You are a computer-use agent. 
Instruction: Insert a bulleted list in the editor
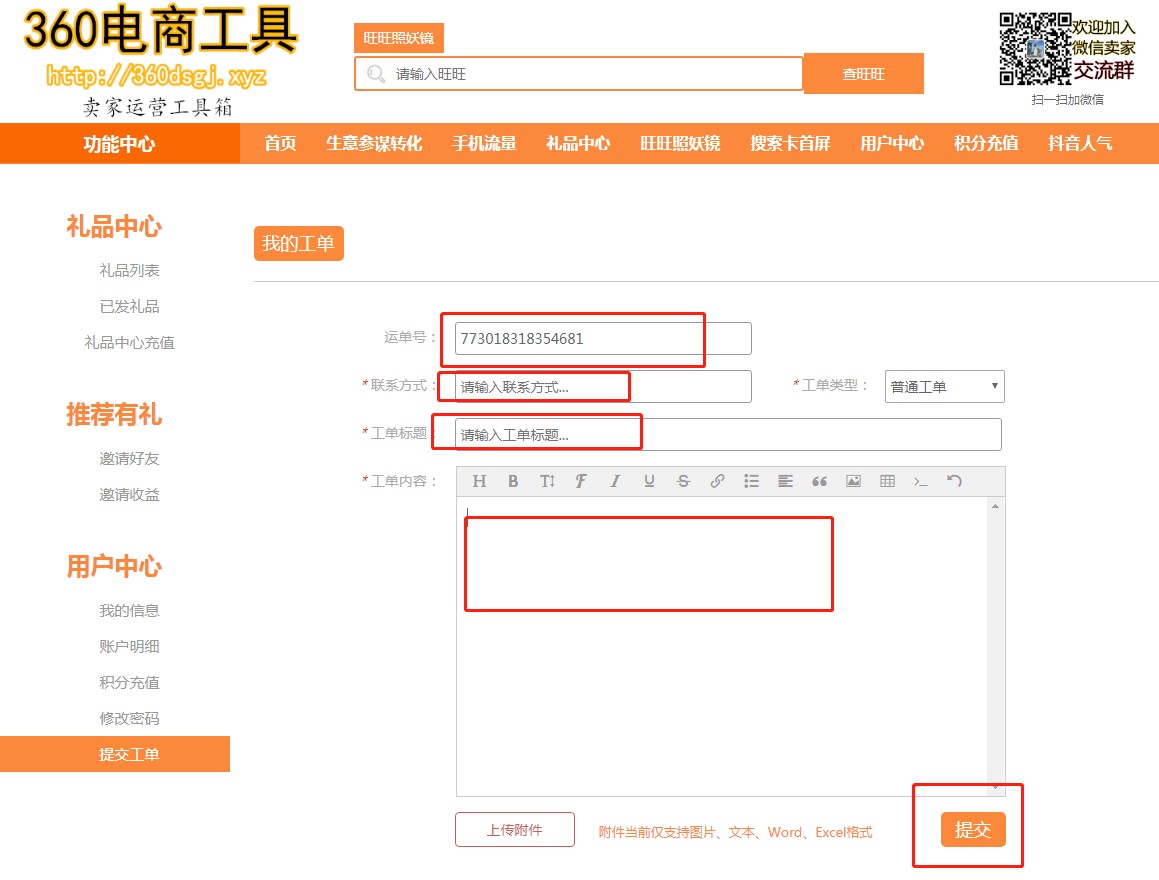(x=751, y=481)
